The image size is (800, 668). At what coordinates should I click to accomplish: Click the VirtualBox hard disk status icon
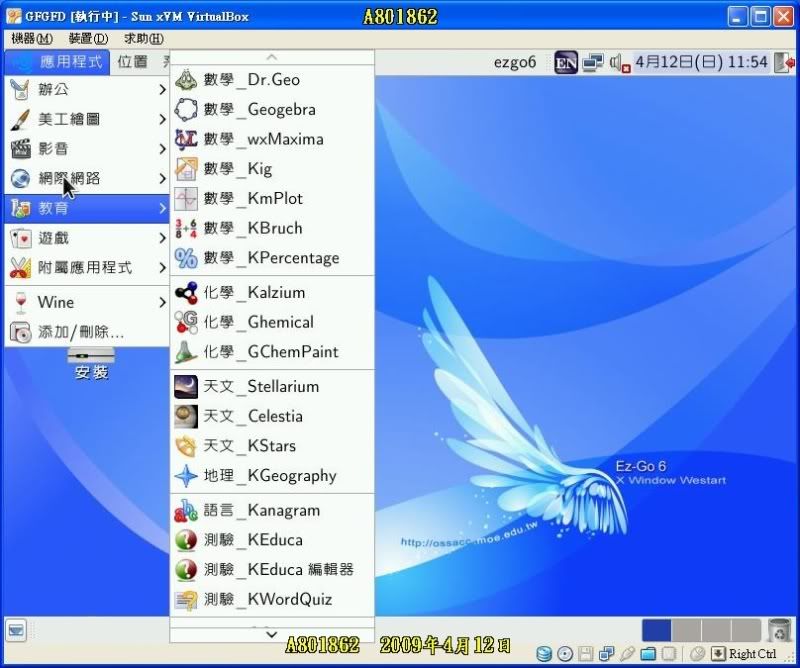544,654
